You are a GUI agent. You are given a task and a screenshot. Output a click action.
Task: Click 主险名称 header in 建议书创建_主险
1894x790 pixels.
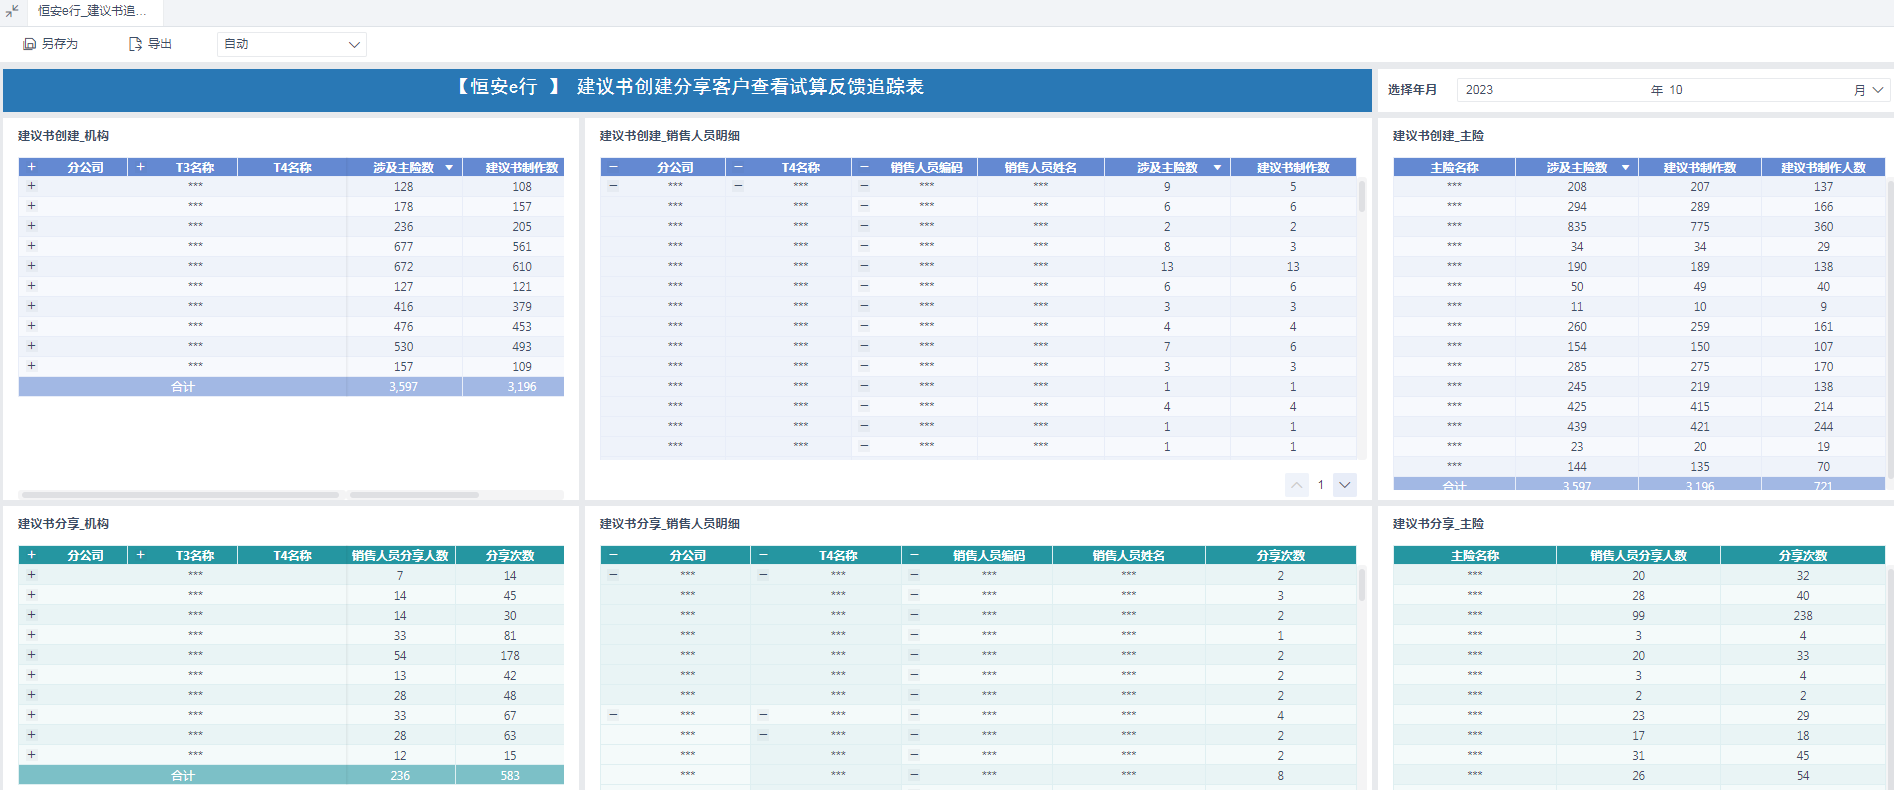click(1455, 168)
